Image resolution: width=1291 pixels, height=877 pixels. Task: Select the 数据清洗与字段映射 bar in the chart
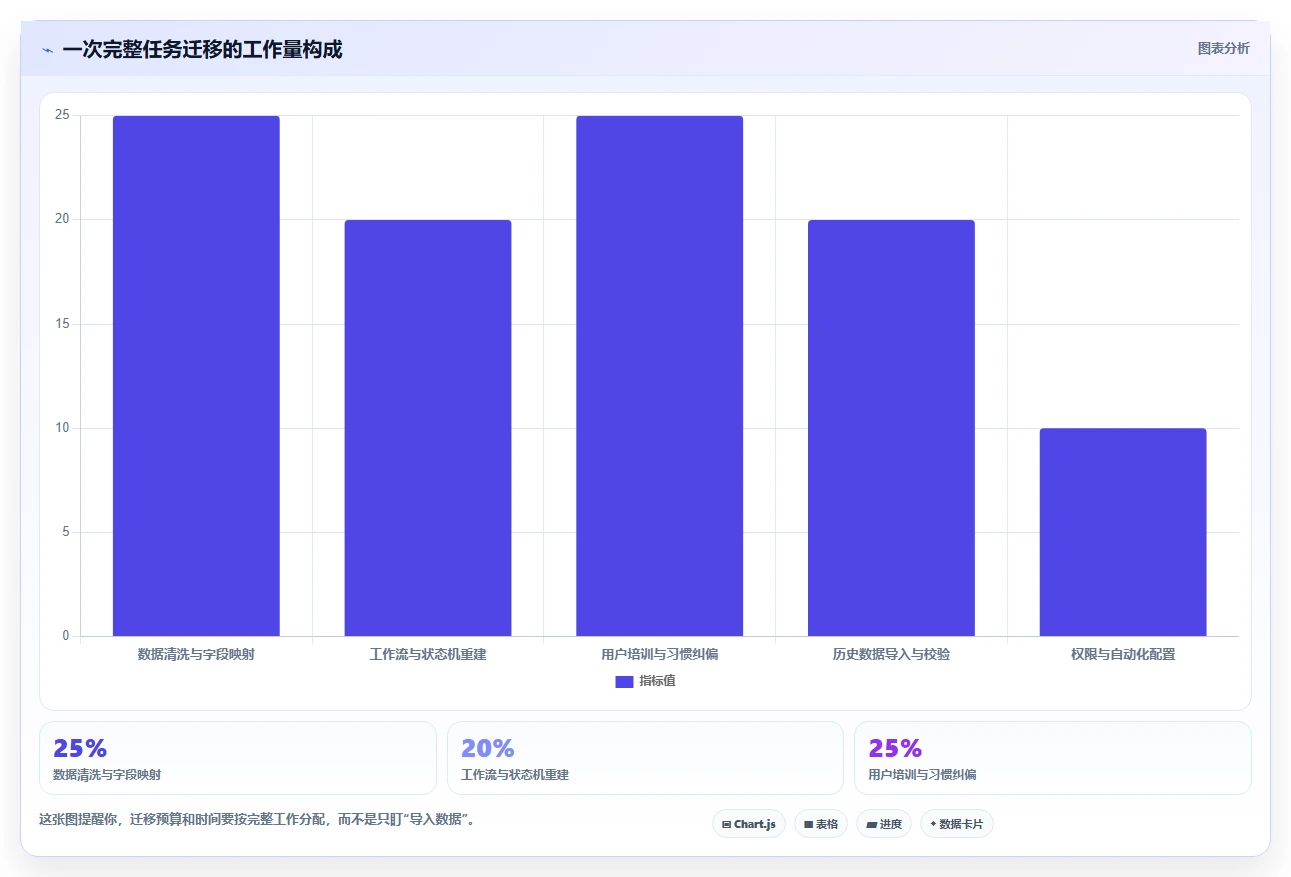click(196, 376)
